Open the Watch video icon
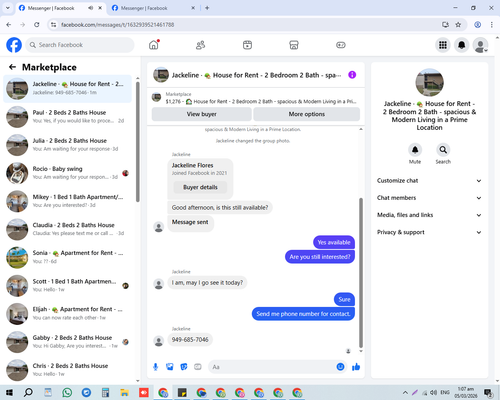500x400 pixels. 247,45
